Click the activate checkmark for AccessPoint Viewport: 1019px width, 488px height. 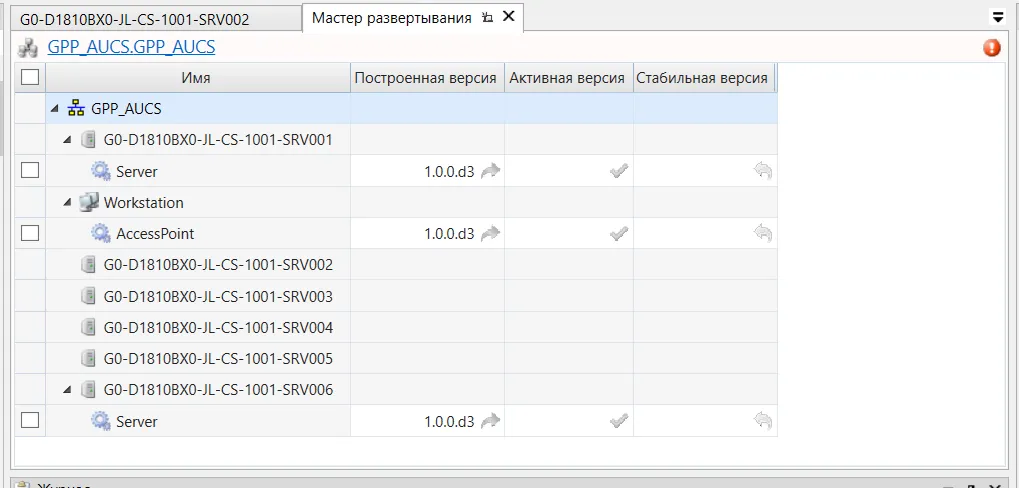click(619, 233)
